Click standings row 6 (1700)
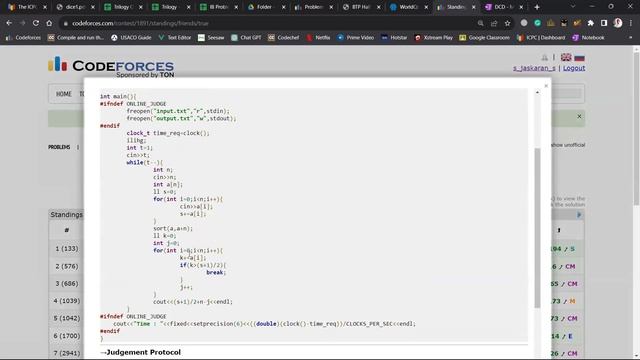640x360 pixels. pos(67,336)
